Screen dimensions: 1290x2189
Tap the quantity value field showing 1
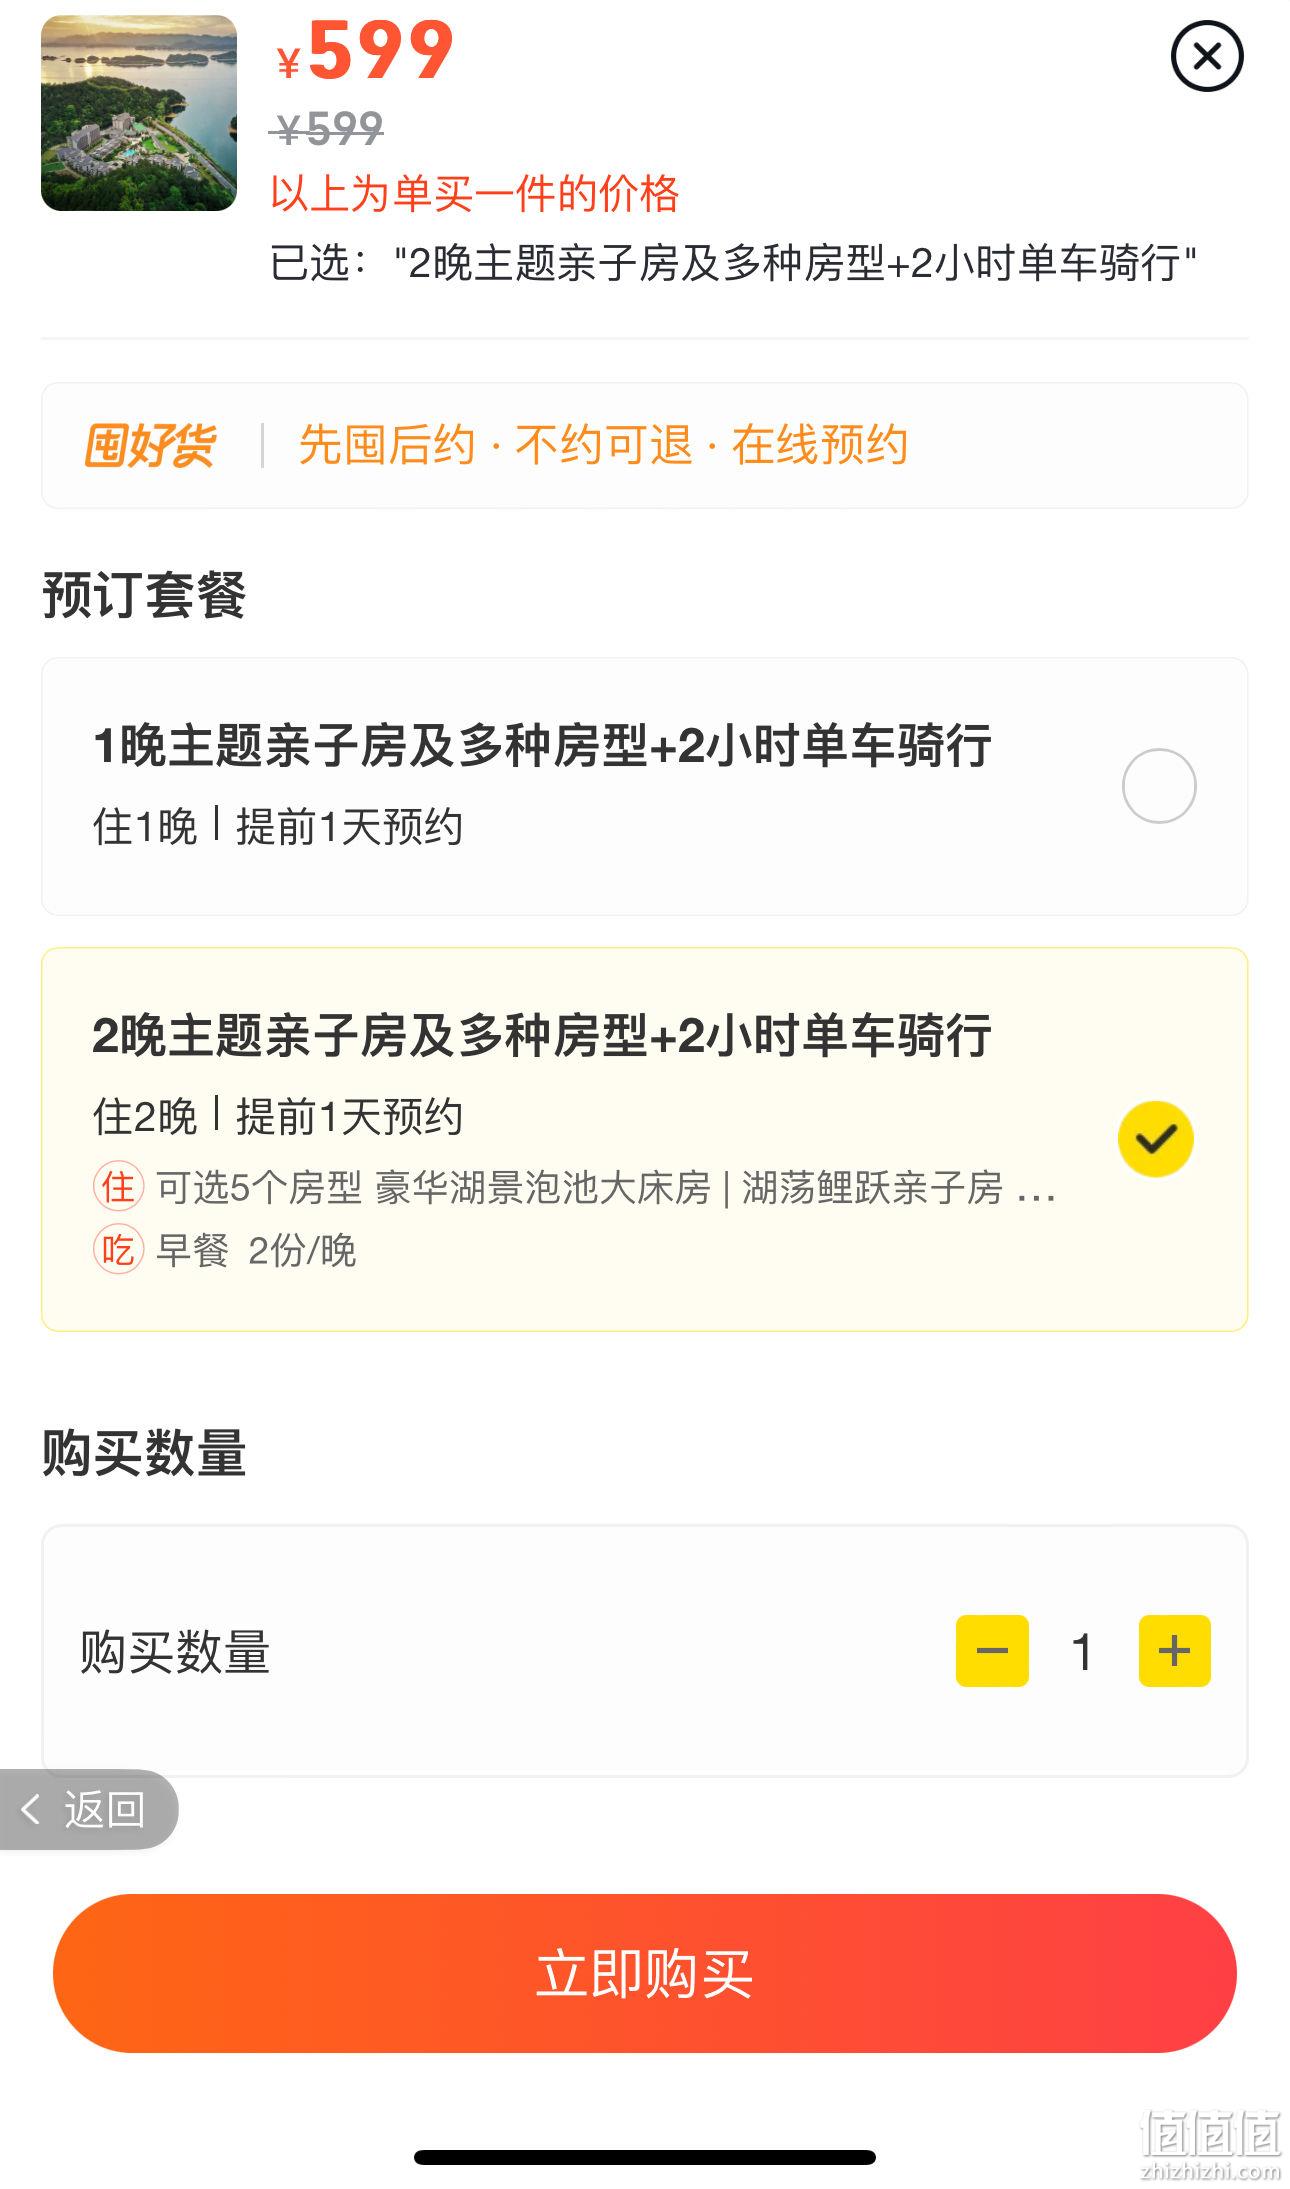pos(1082,1652)
